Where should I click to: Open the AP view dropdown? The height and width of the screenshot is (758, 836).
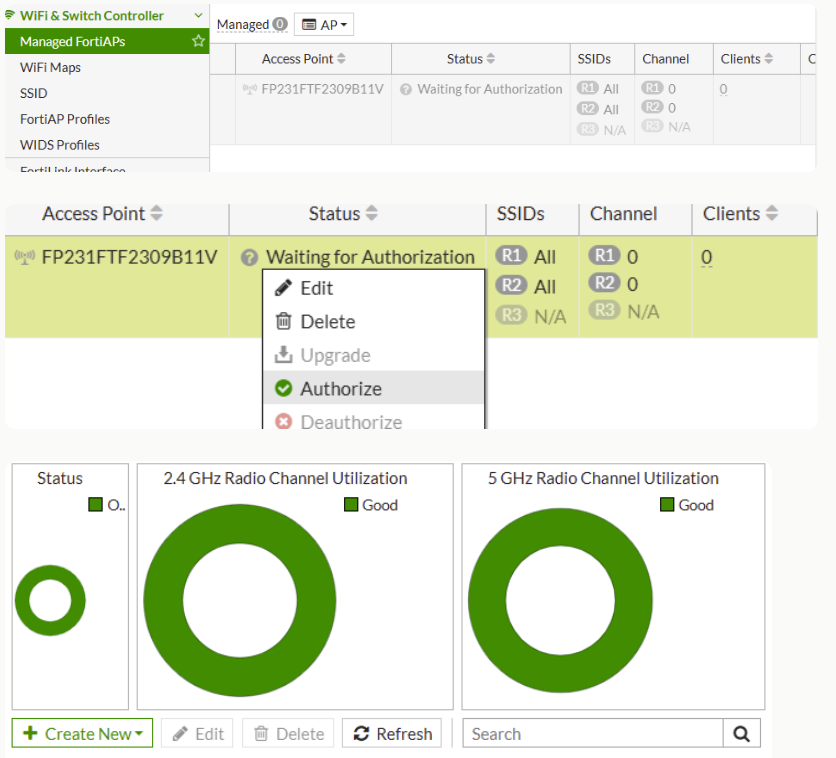324,25
